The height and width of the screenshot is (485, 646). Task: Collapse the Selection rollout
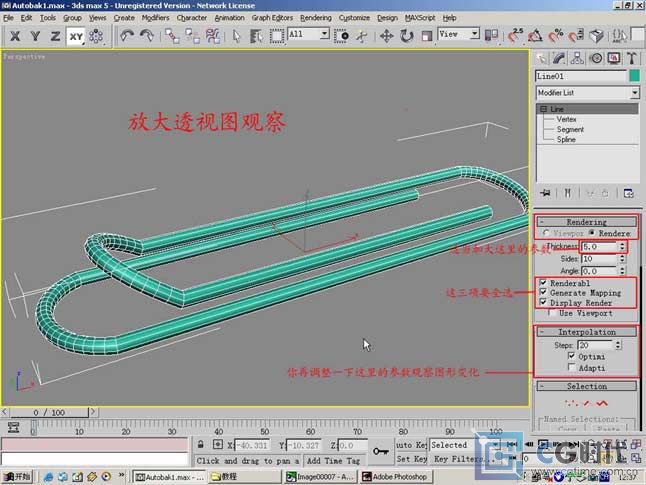pyautogui.click(x=586, y=386)
